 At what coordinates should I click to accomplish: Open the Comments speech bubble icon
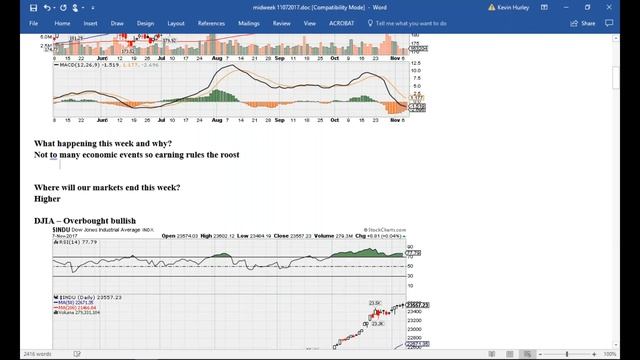(609, 23)
